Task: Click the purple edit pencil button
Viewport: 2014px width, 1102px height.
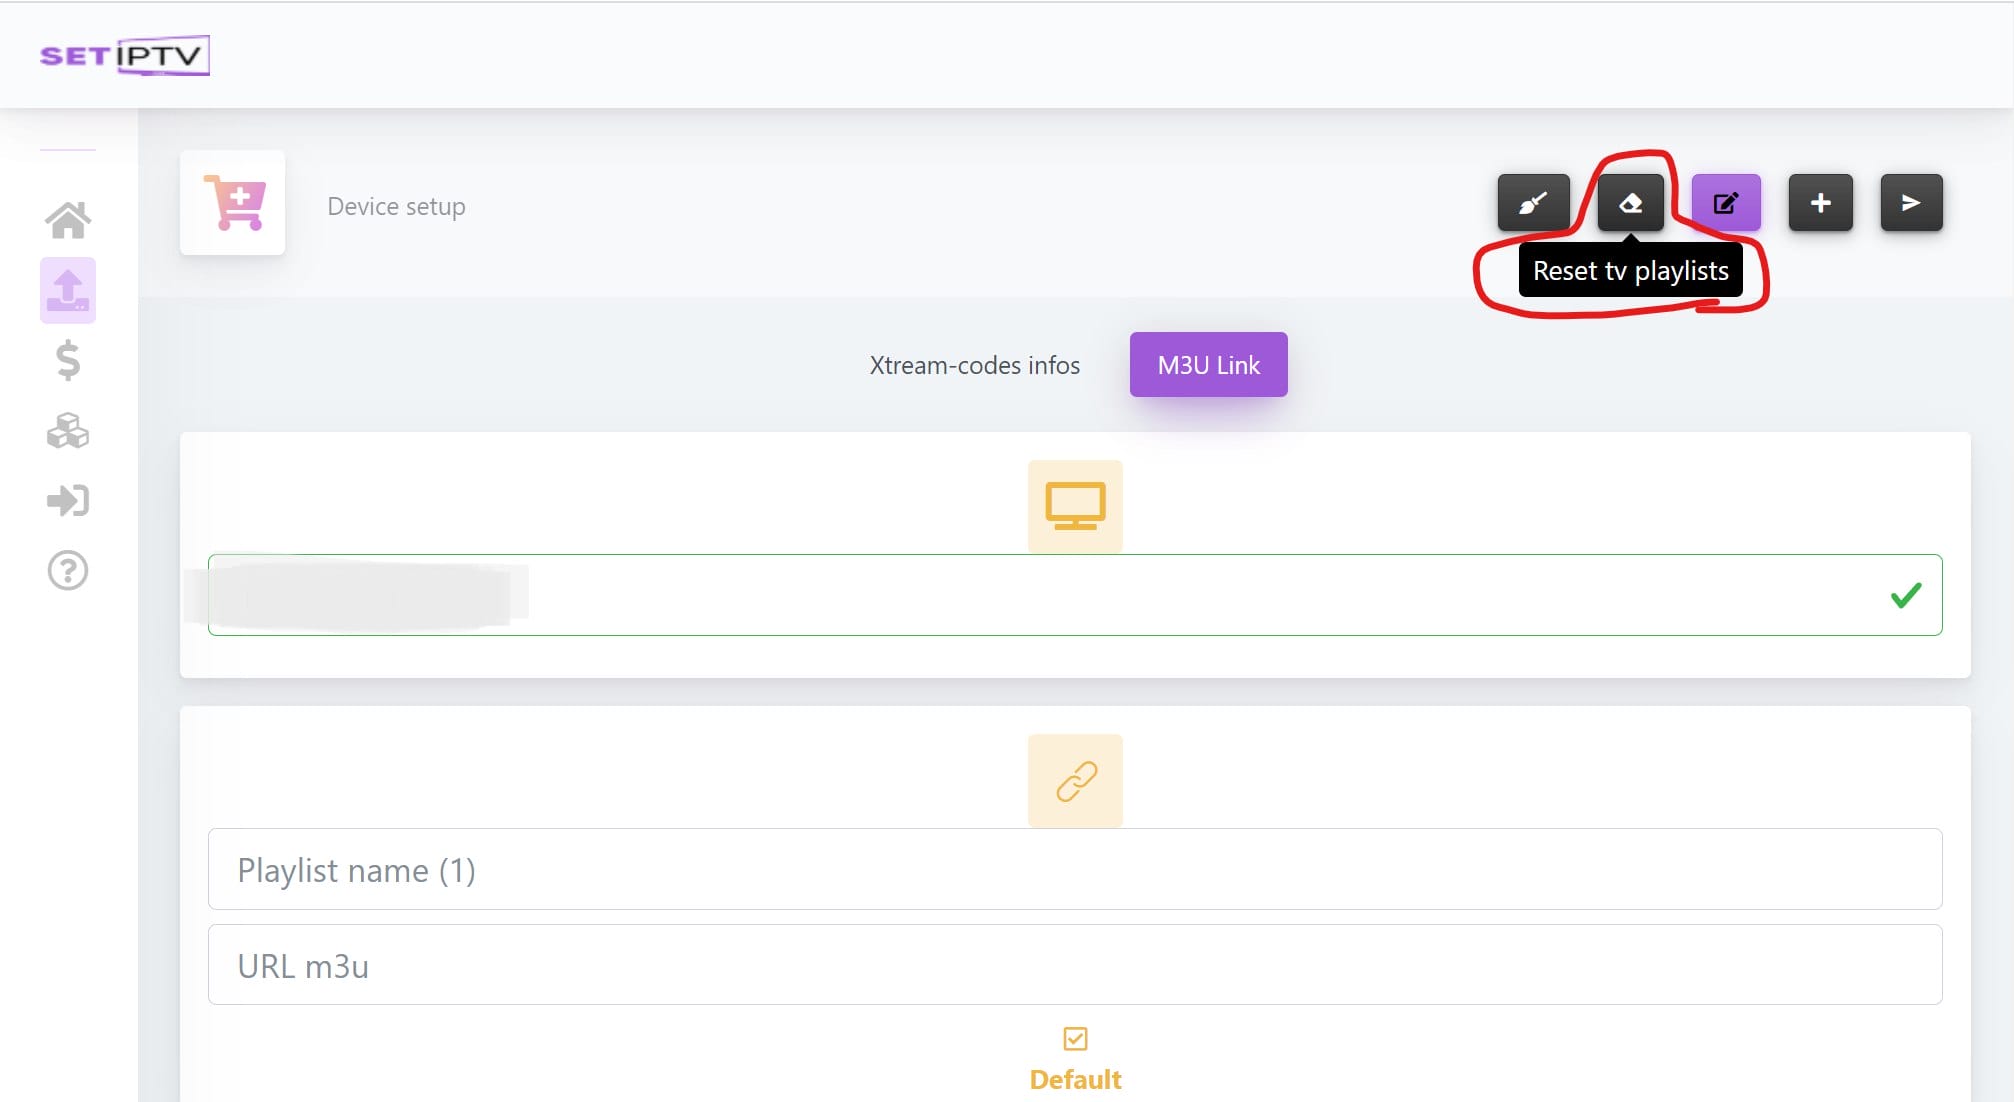Action: [x=1725, y=203]
